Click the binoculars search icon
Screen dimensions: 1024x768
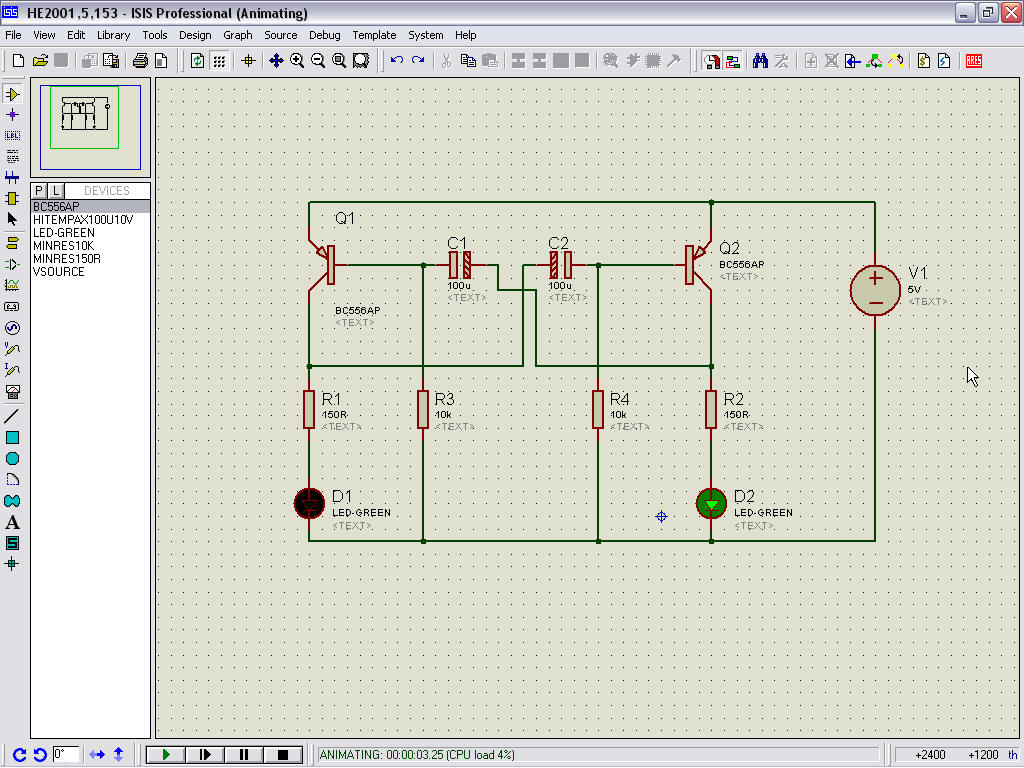coord(760,61)
